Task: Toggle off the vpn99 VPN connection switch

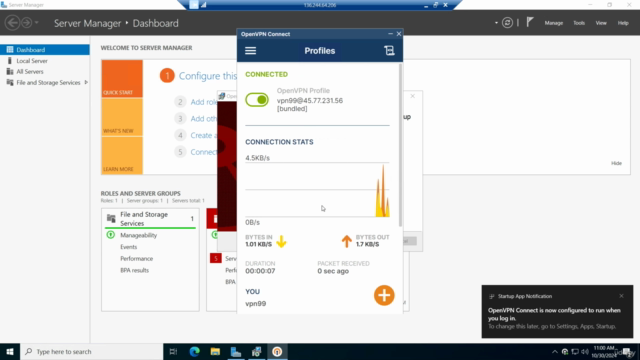Action: [257, 100]
